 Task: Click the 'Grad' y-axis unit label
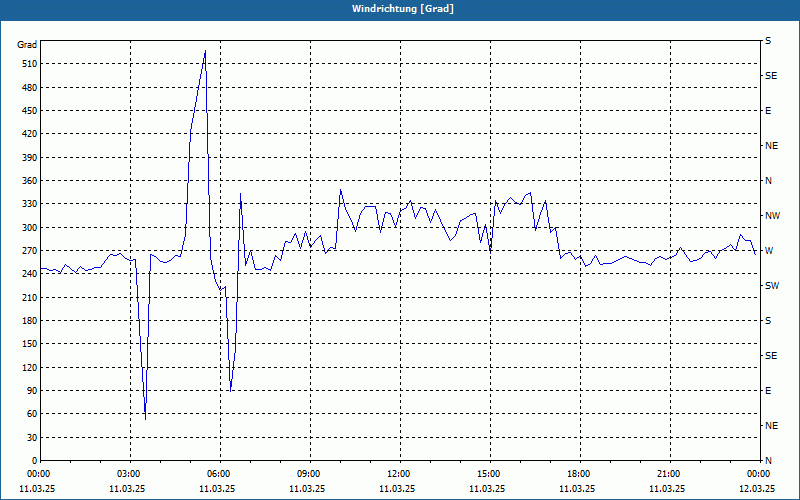[27, 45]
